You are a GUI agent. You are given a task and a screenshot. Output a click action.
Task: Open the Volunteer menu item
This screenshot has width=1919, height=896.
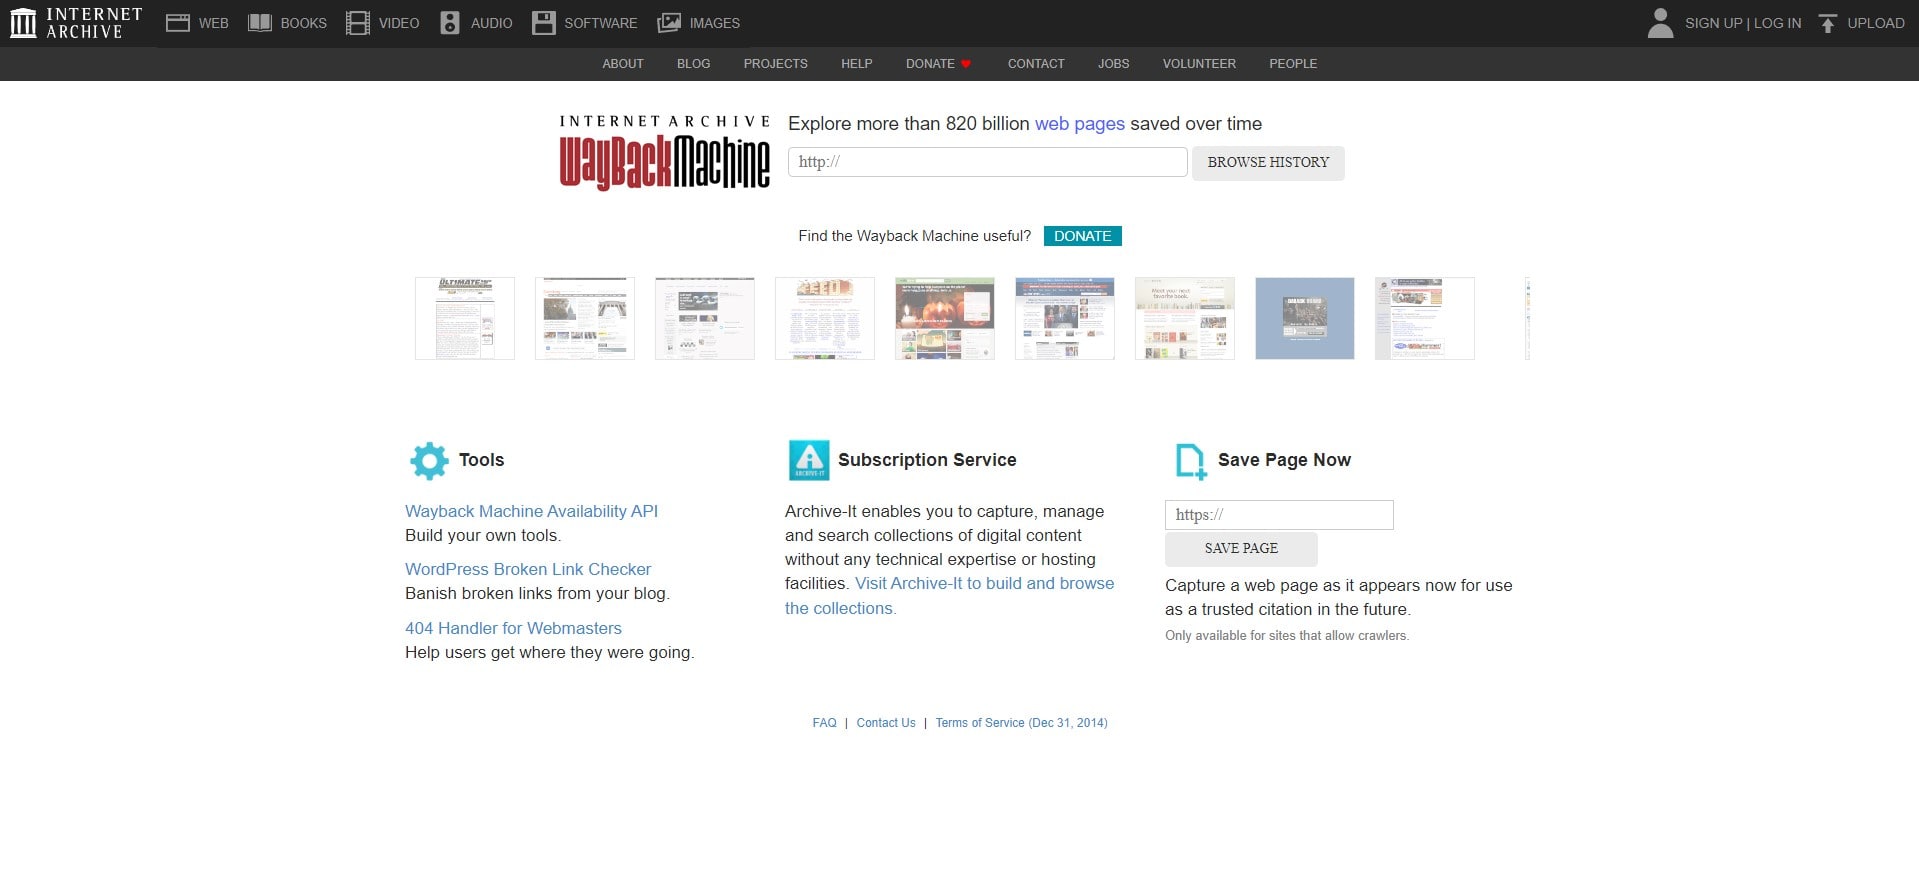(x=1199, y=64)
